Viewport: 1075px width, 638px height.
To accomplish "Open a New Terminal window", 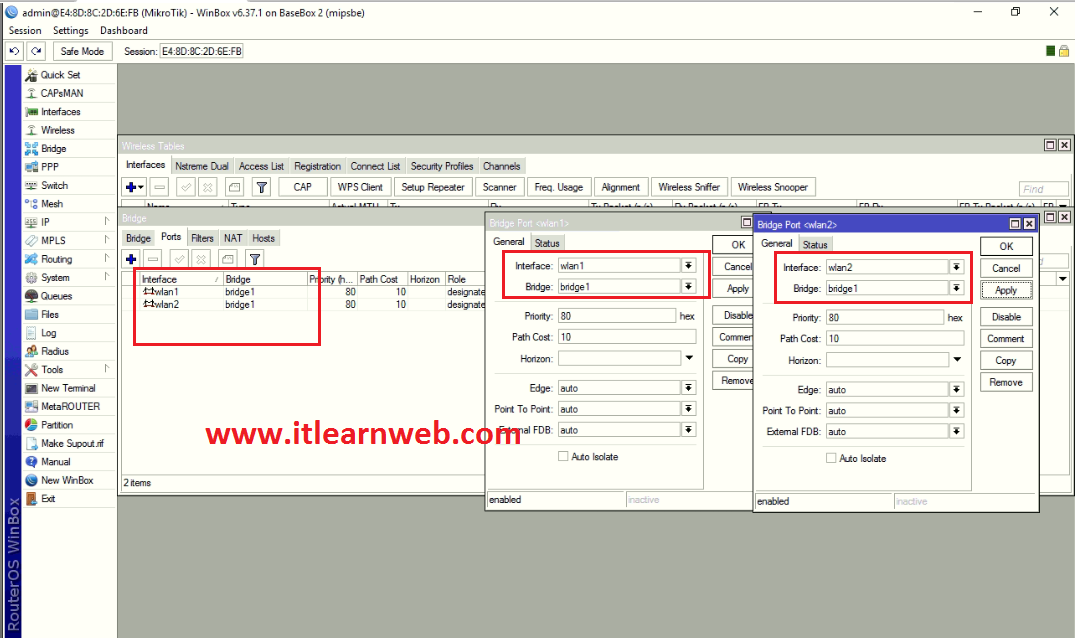I will tap(68, 388).
